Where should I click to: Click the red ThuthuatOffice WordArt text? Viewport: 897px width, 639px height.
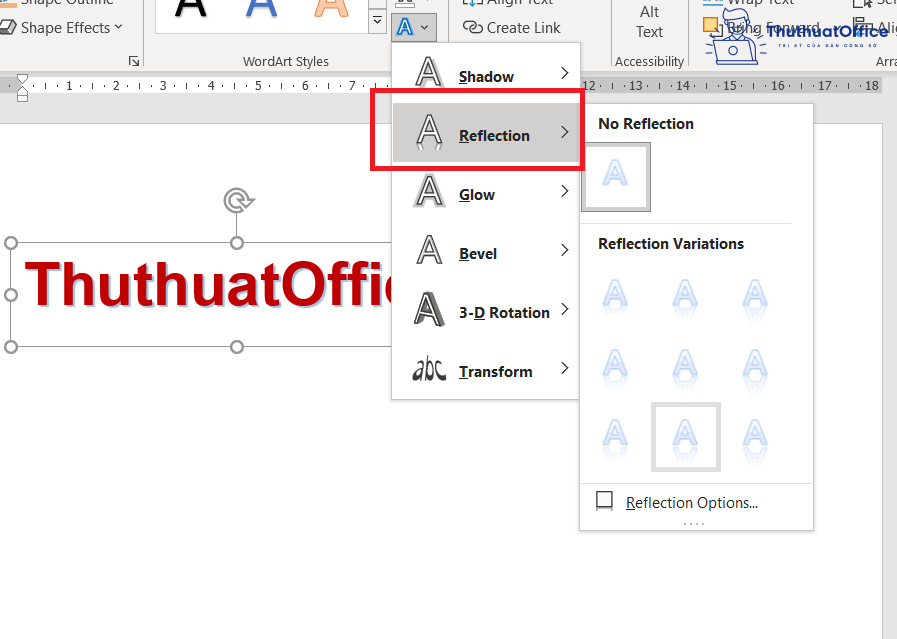[208, 284]
